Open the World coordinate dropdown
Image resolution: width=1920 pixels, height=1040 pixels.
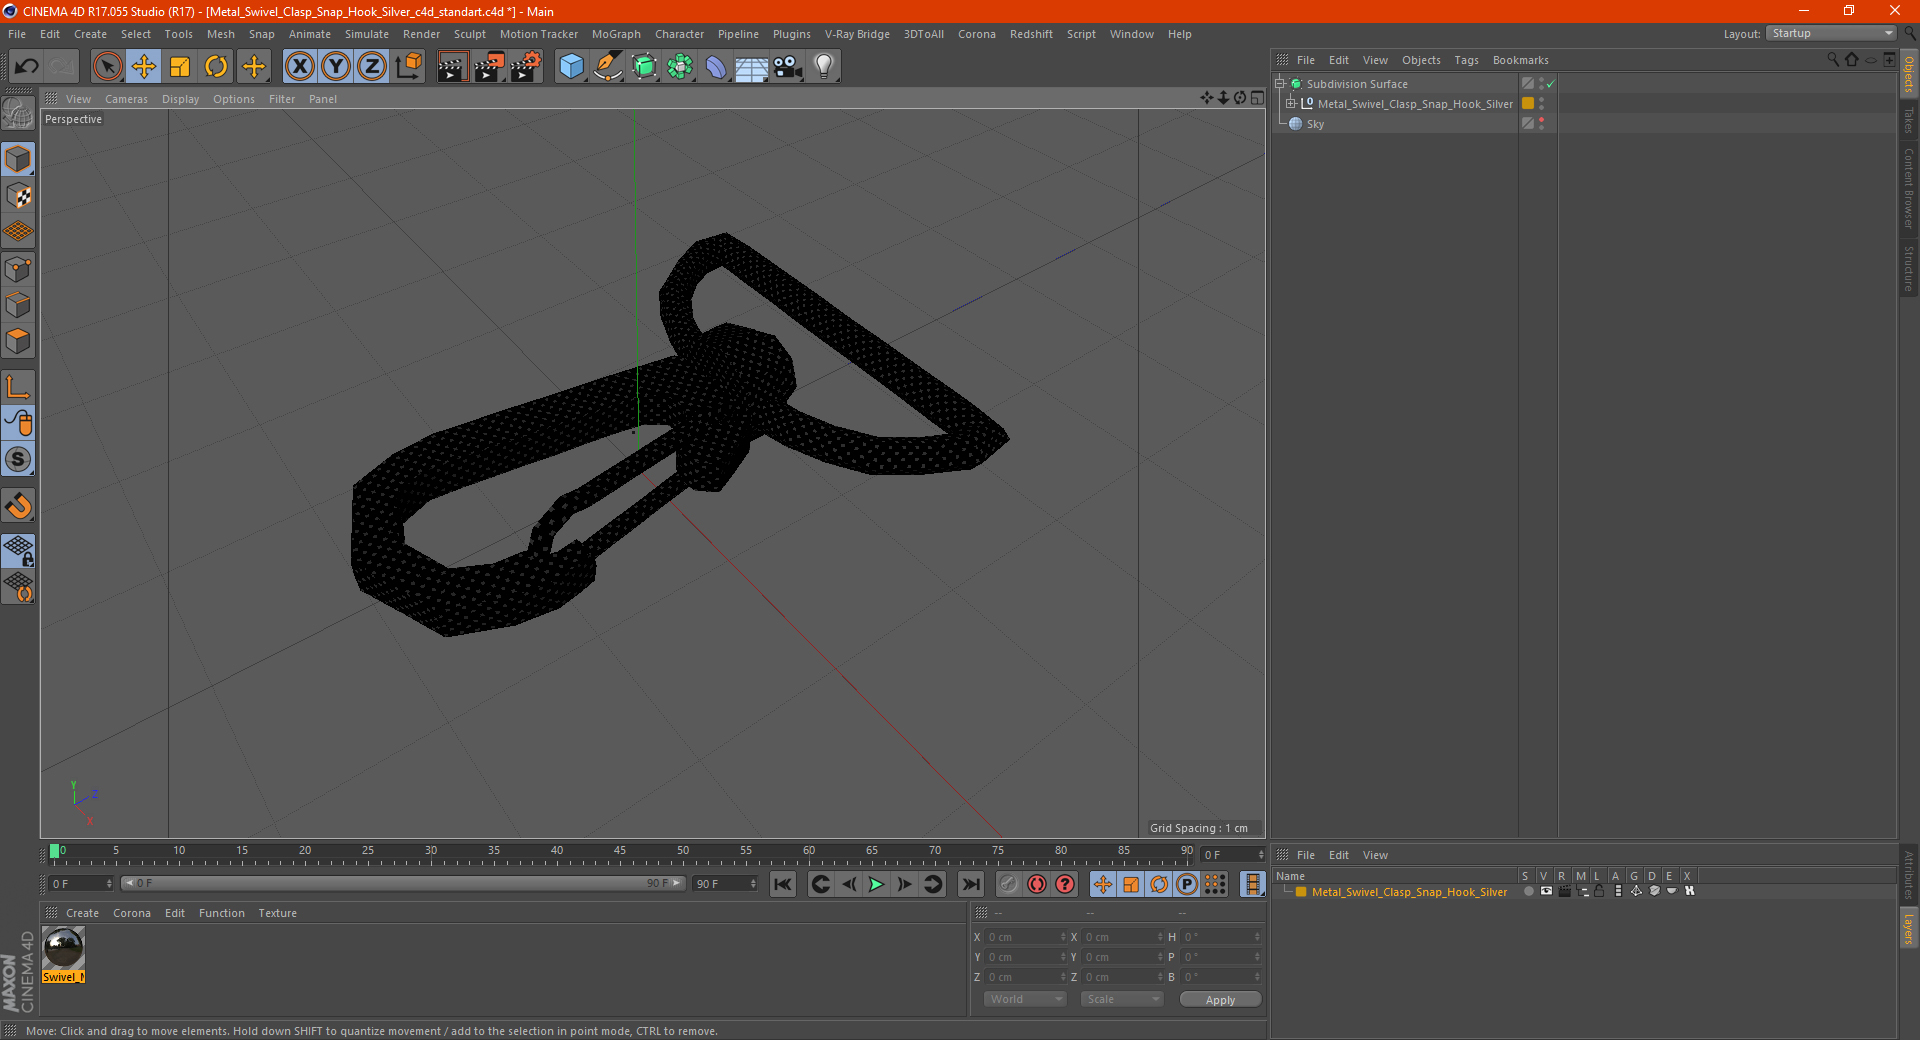(x=1025, y=999)
